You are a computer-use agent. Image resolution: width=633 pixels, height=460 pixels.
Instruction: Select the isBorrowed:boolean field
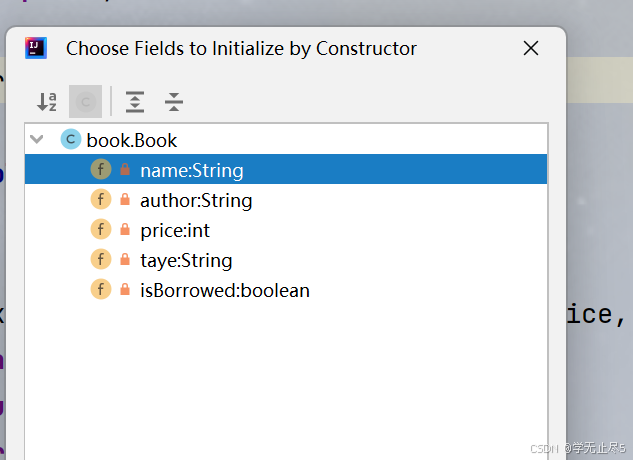point(224,290)
